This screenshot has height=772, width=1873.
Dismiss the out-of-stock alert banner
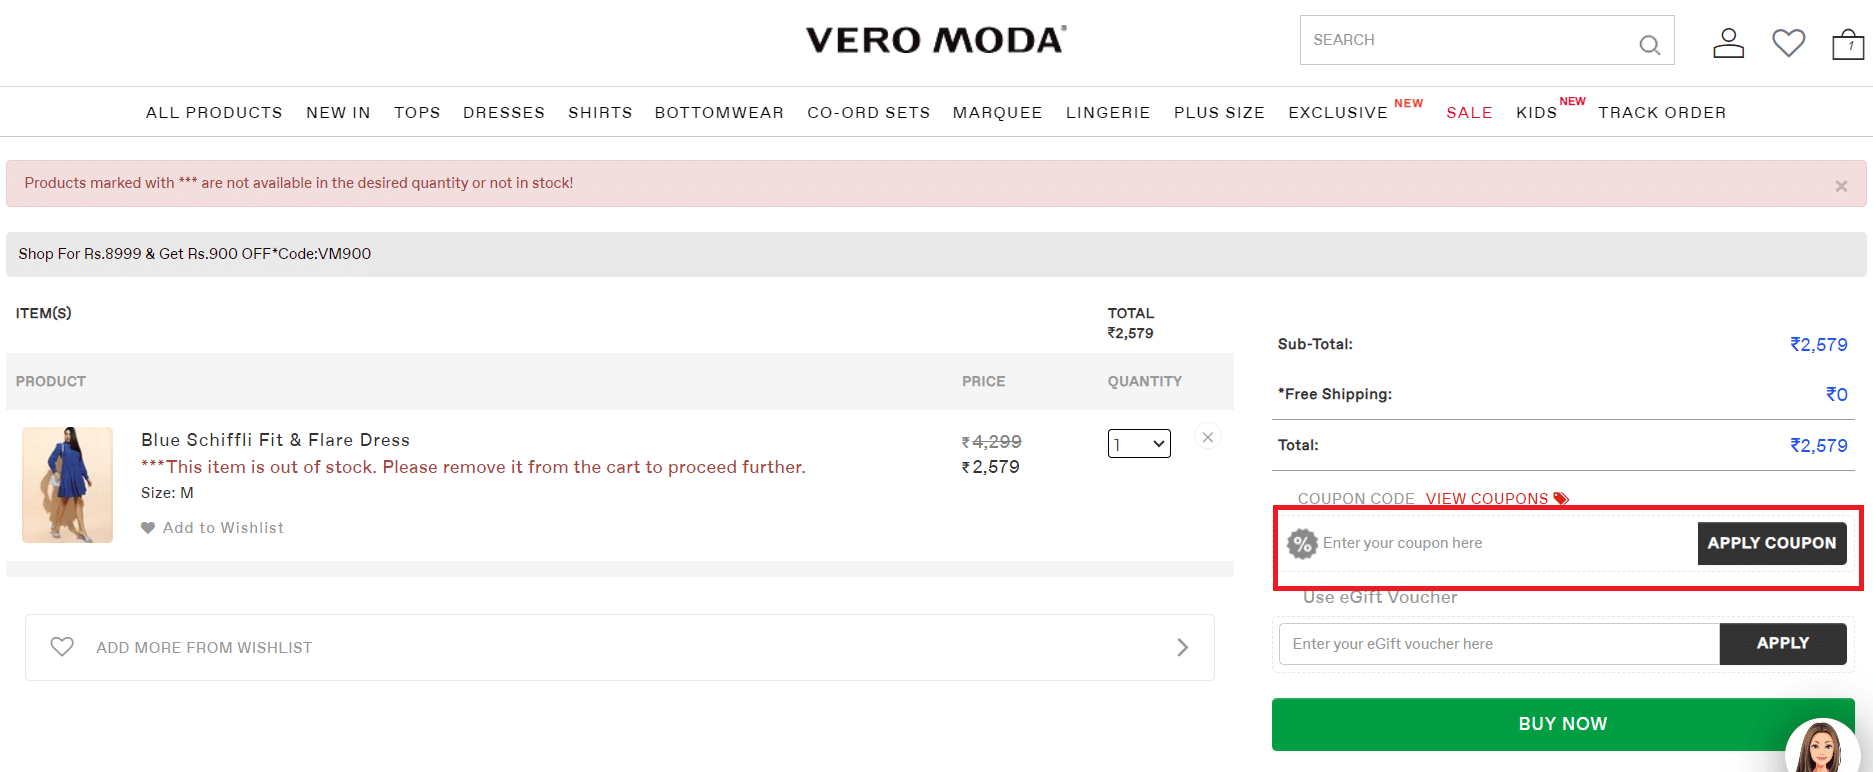click(1841, 186)
